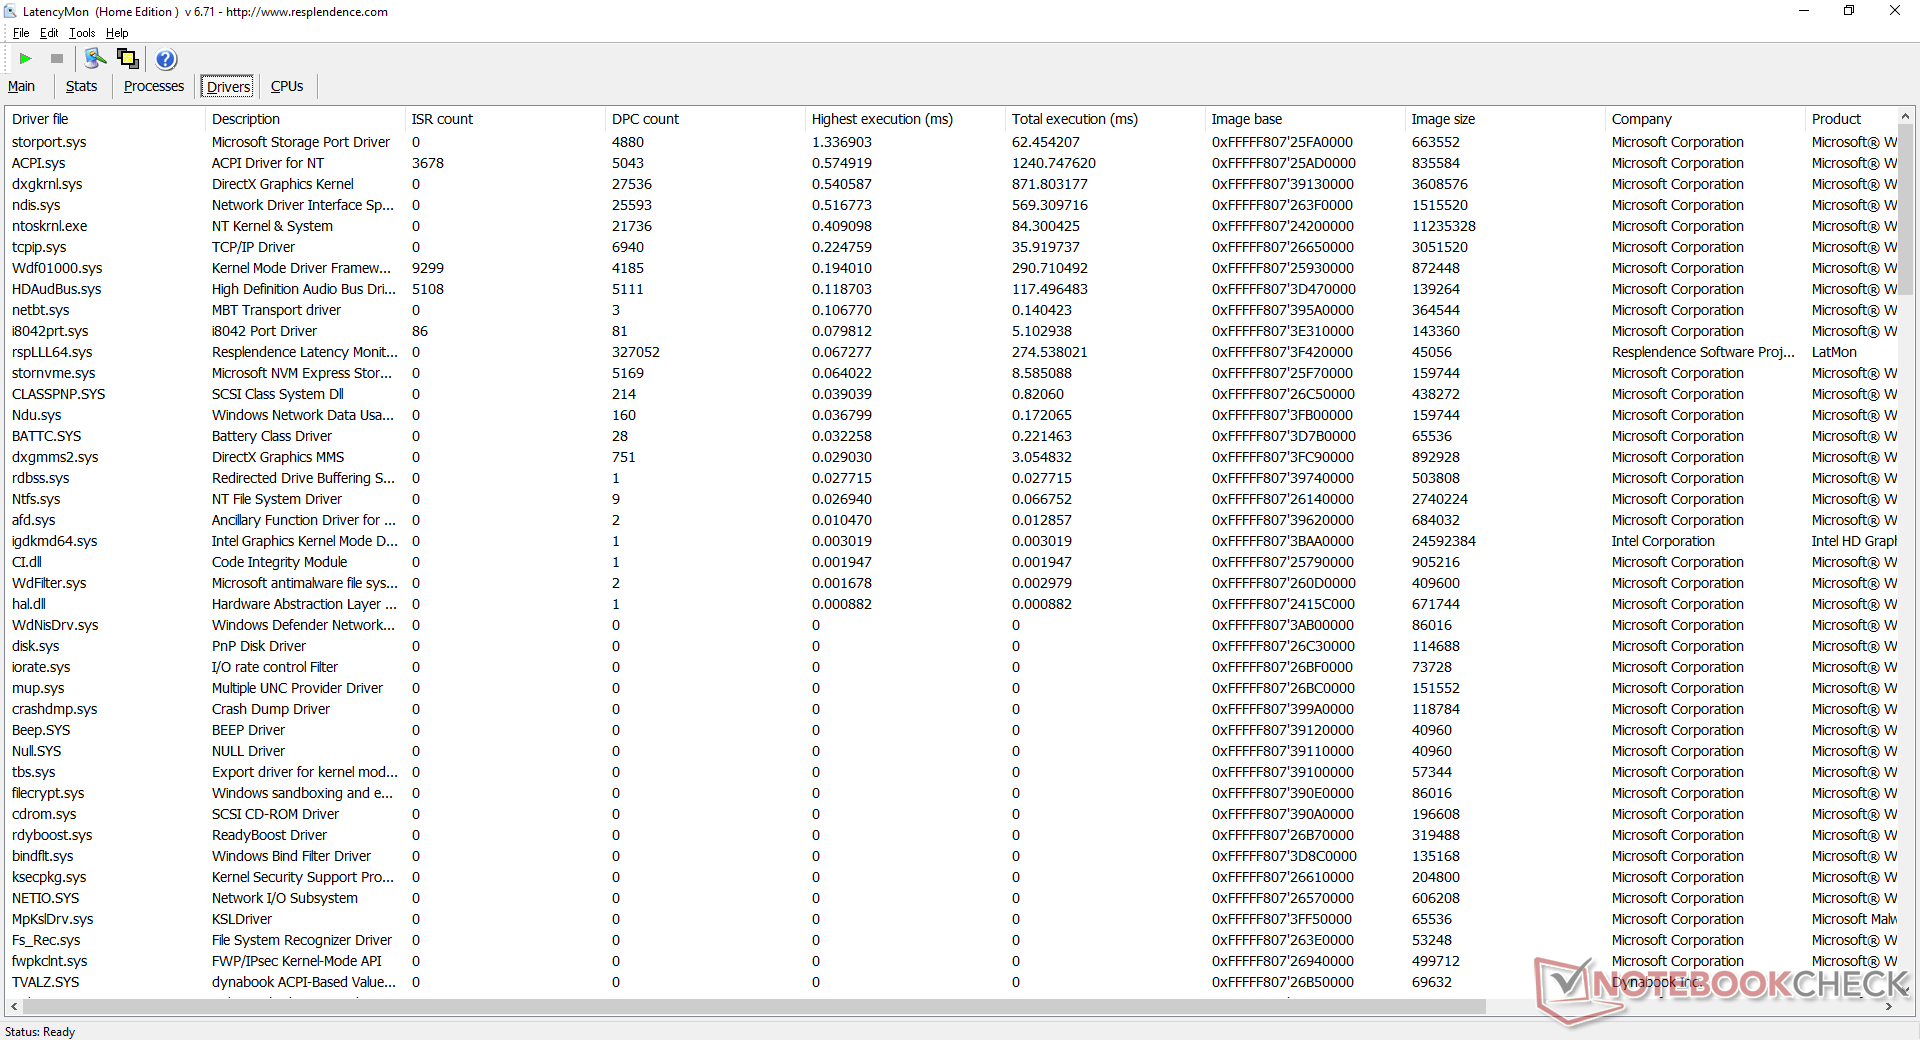Select the Drivers tab
Viewport: 1920px width, 1040px height.
click(228, 87)
